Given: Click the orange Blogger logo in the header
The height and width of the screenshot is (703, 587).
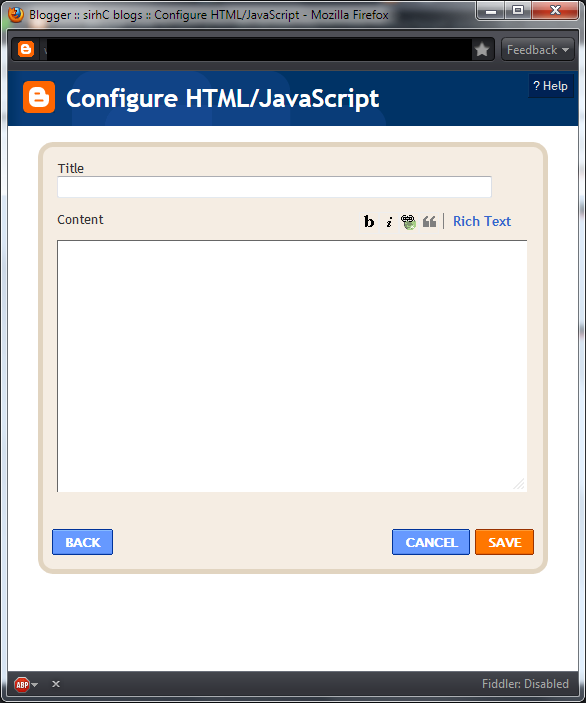Looking at the screenshot, I should [39, 97].
